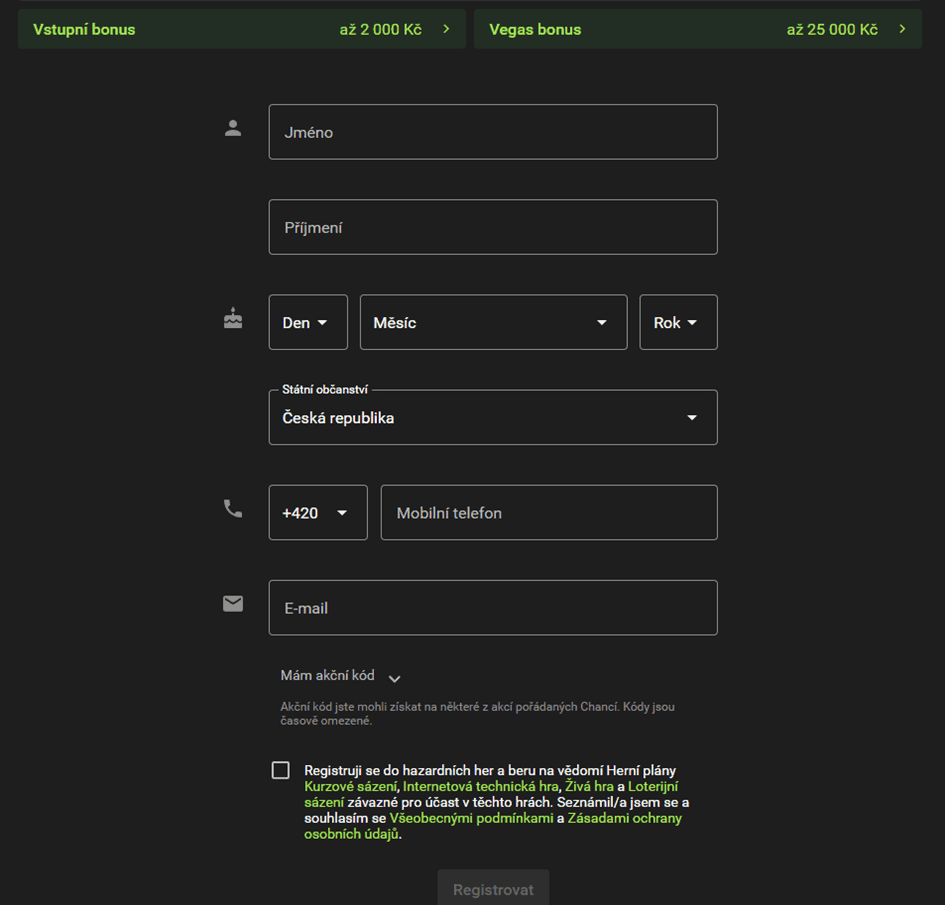Click the person icon beside Jméno

point(233,128)
